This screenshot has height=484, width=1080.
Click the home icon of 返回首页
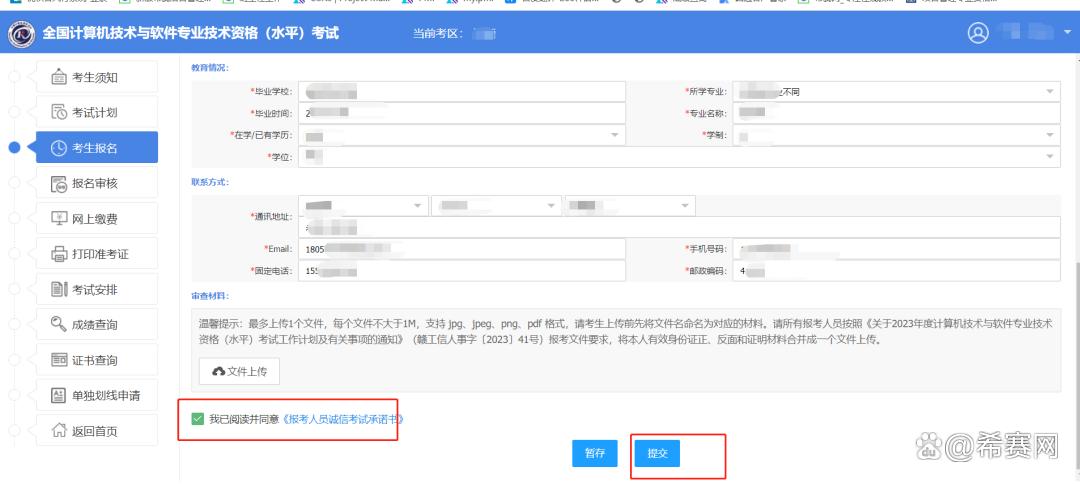(x=59, y=431)
